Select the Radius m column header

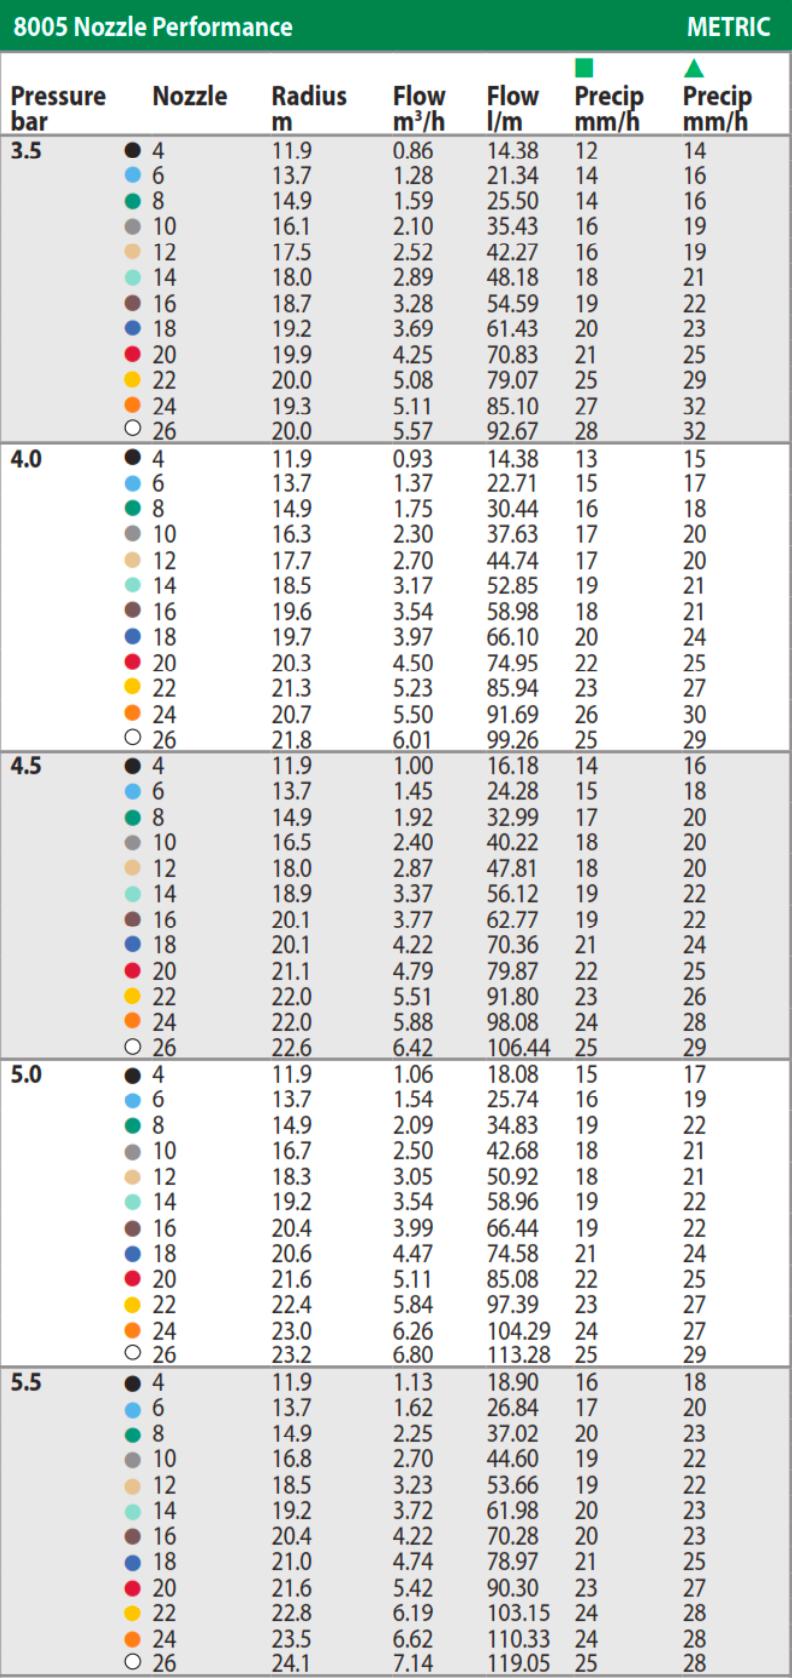tap(309, 108)
